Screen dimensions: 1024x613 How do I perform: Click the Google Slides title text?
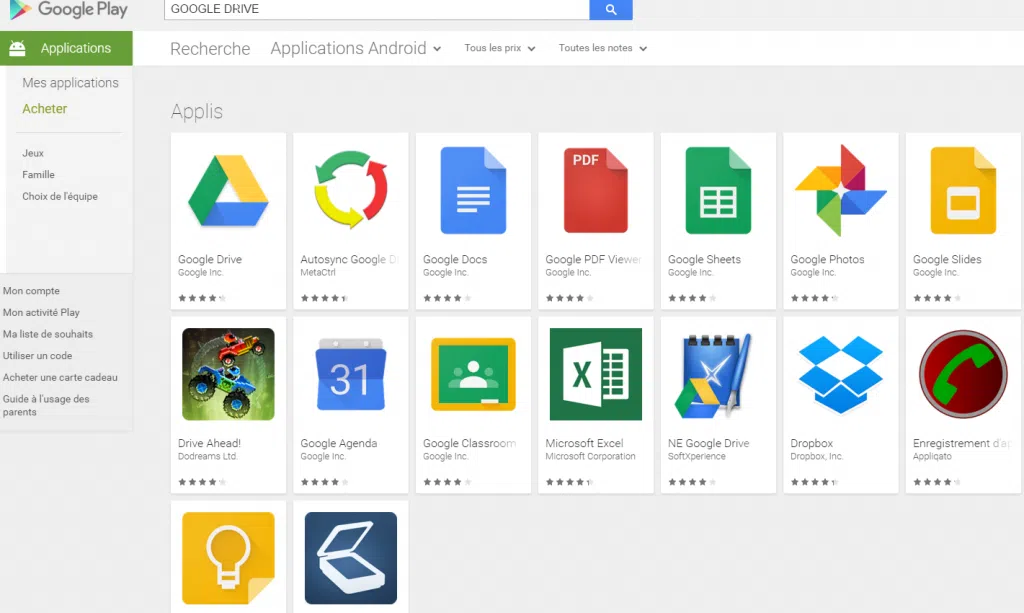coord(947,259)
